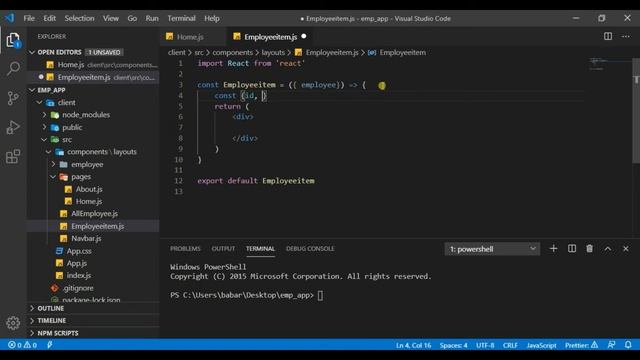
Task: Switch to the Debug Console tab
Action: 310,249
